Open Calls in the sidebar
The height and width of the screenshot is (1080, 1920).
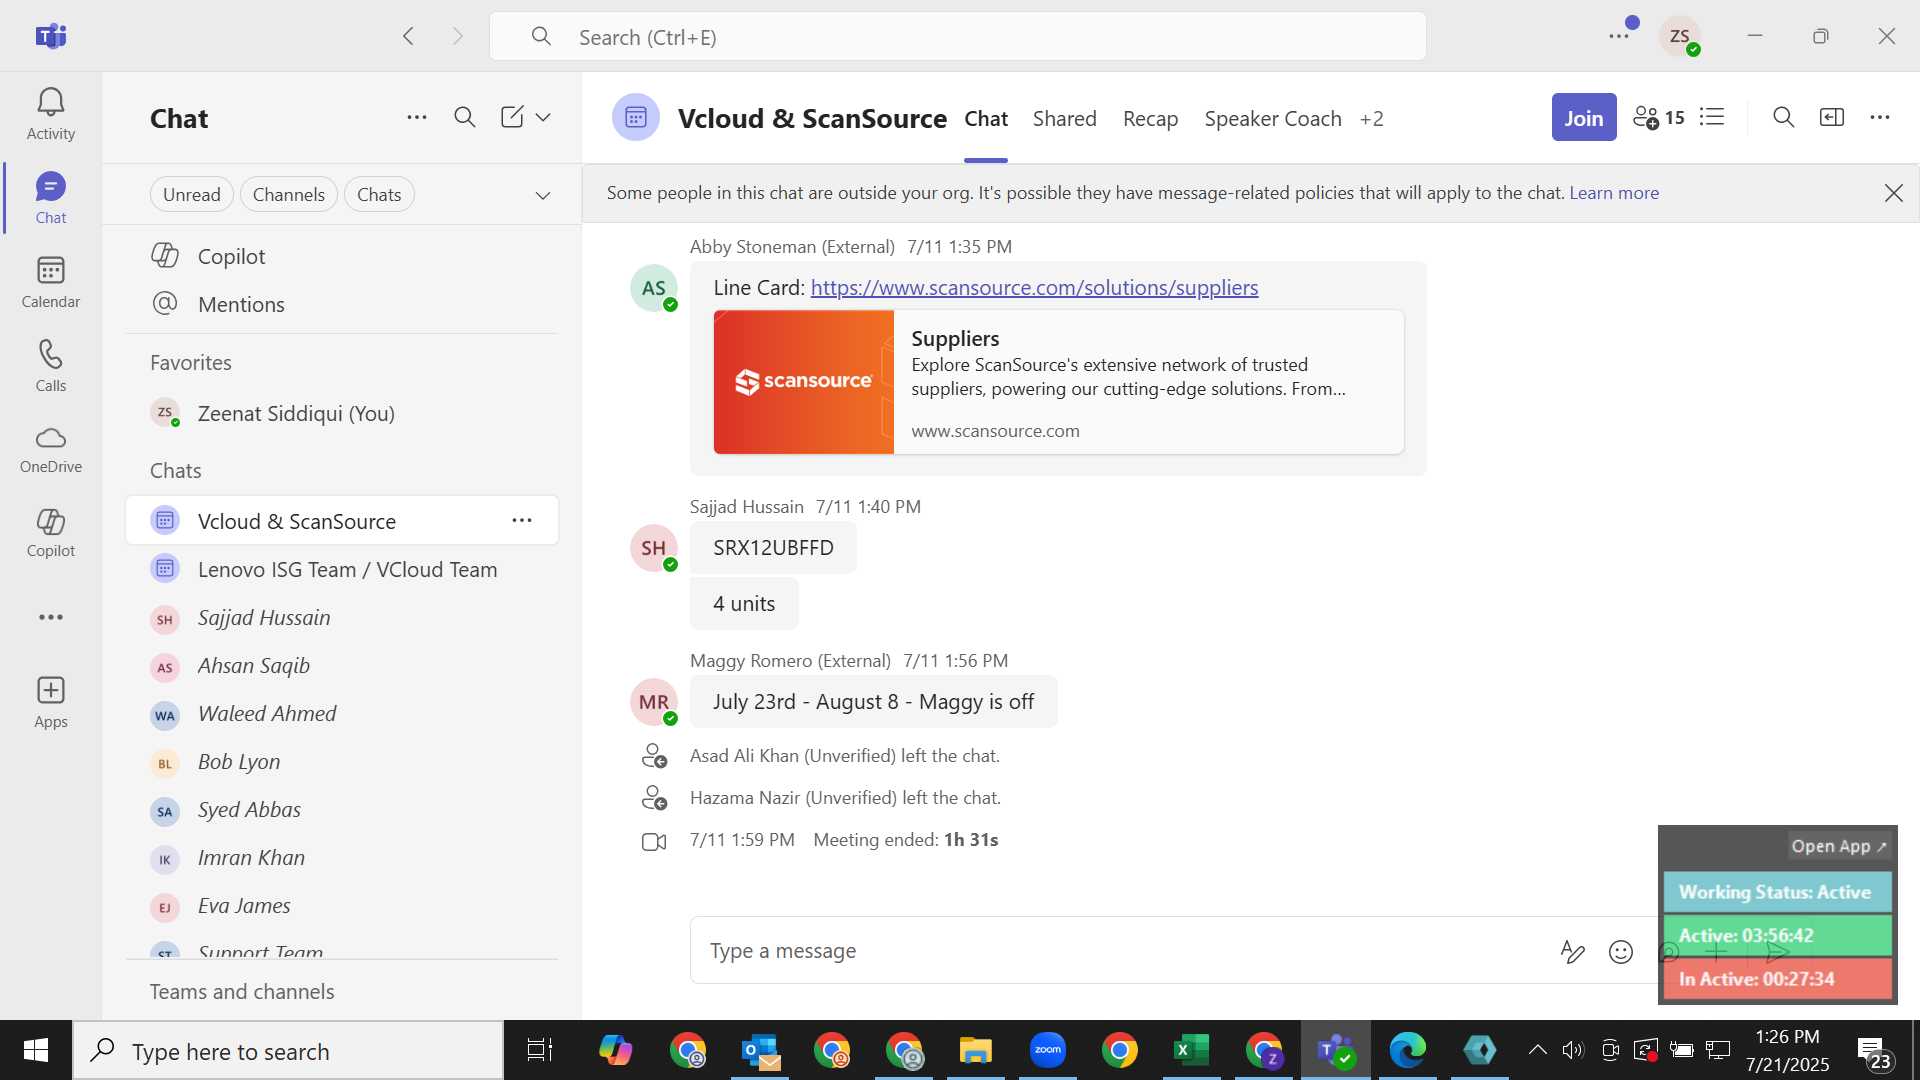[x=51, y=366]
